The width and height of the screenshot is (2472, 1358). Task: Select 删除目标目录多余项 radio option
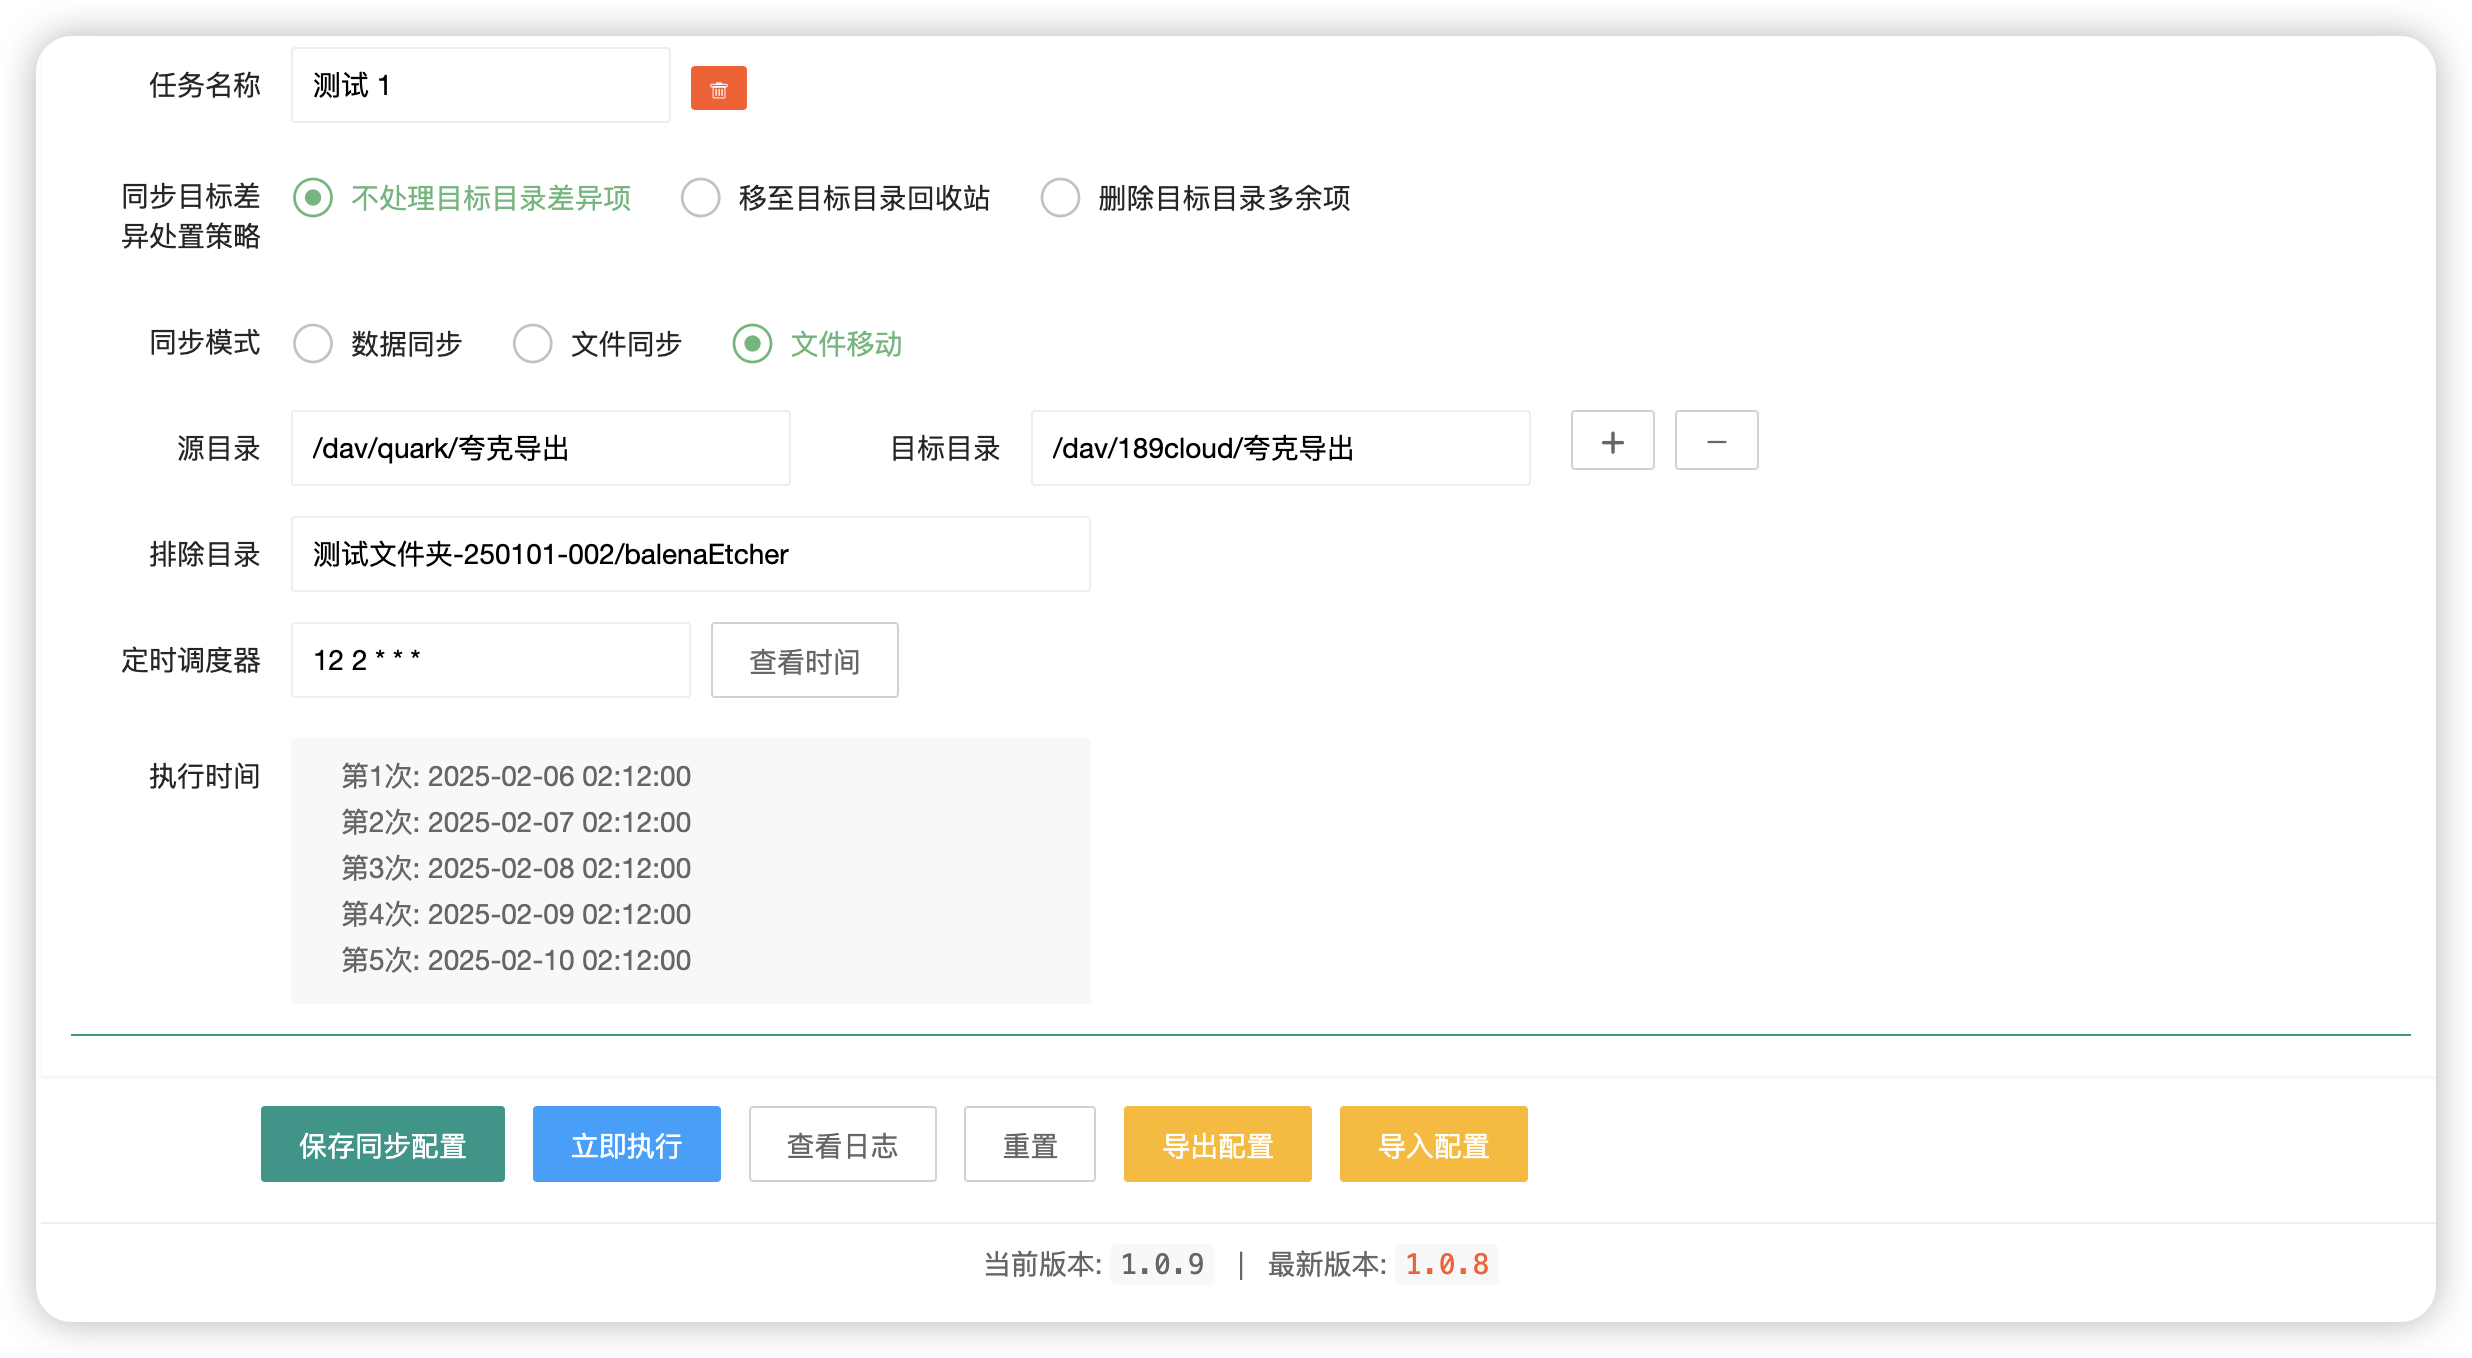pos(1060,198)
